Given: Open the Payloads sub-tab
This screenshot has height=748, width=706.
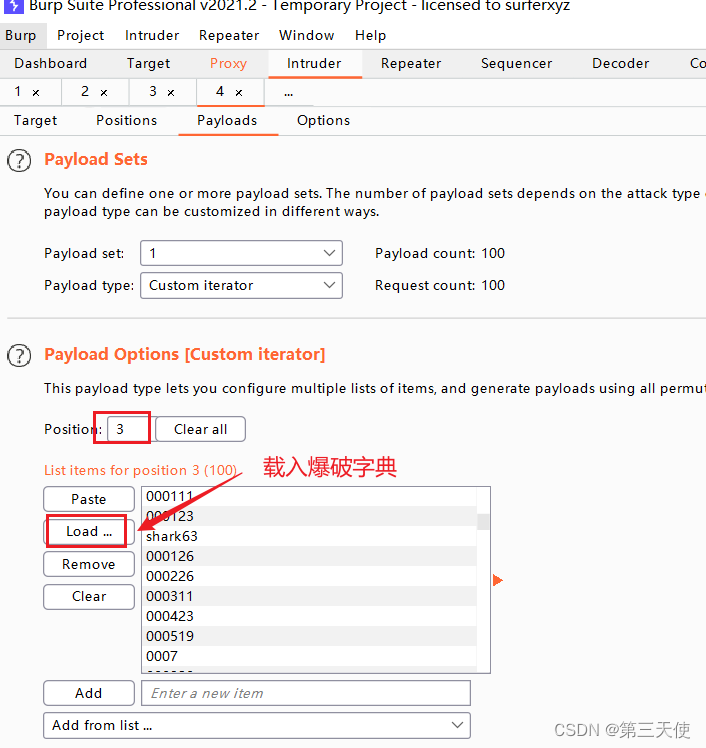Looking at the screenshot, I should click(227, 121).
